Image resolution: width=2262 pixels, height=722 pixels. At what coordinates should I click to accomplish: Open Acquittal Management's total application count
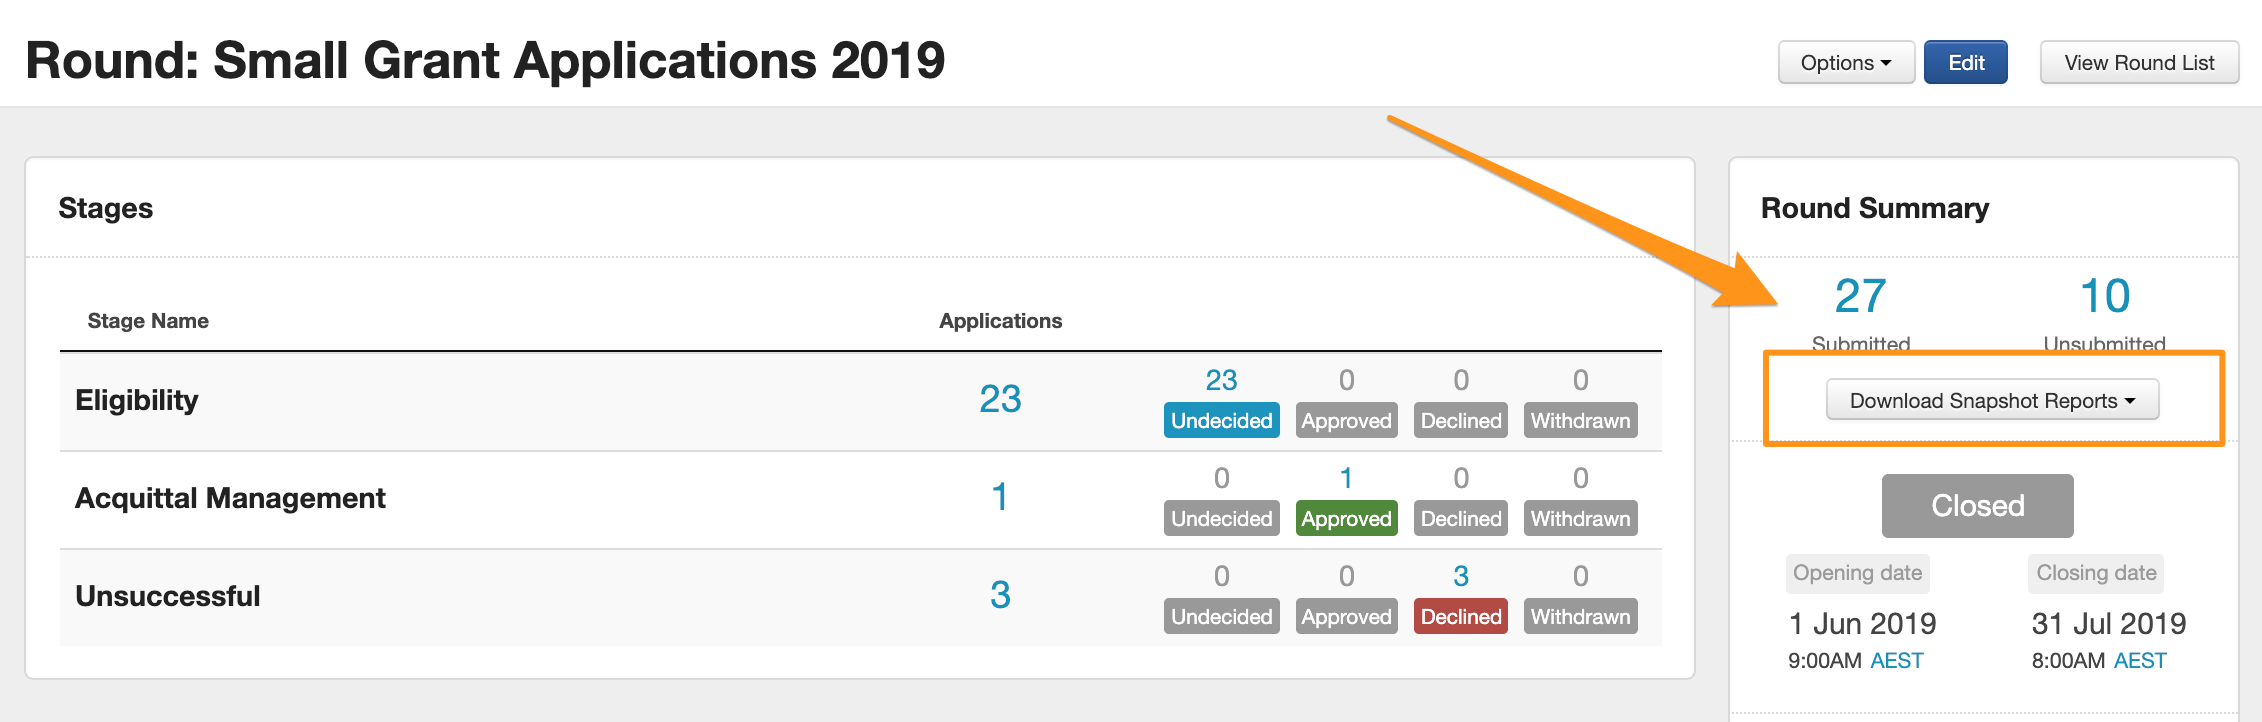click(1000, 497)
